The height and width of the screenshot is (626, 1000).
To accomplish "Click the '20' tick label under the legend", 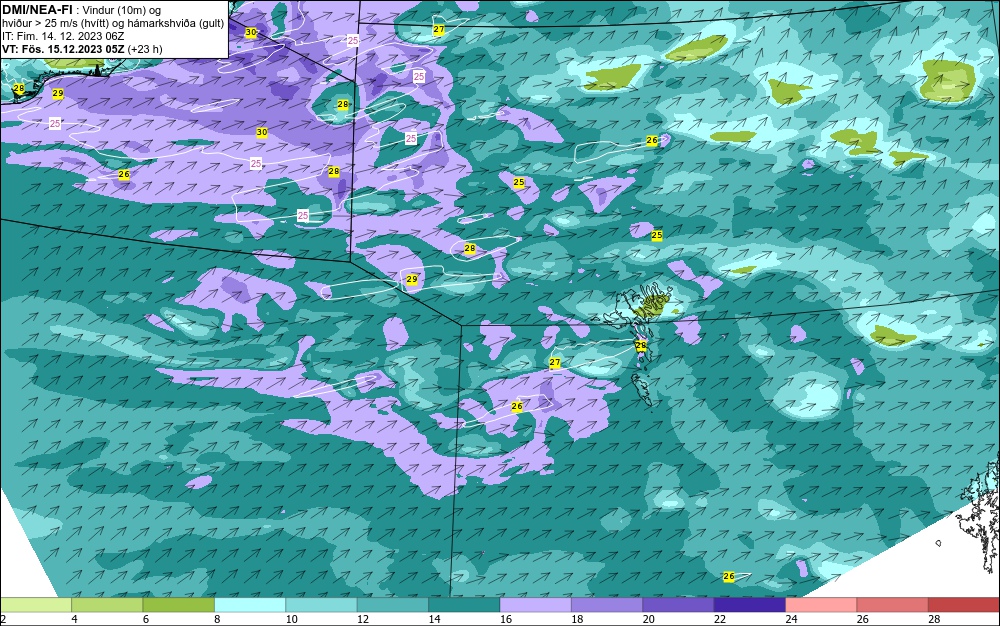I will [649, 619].
